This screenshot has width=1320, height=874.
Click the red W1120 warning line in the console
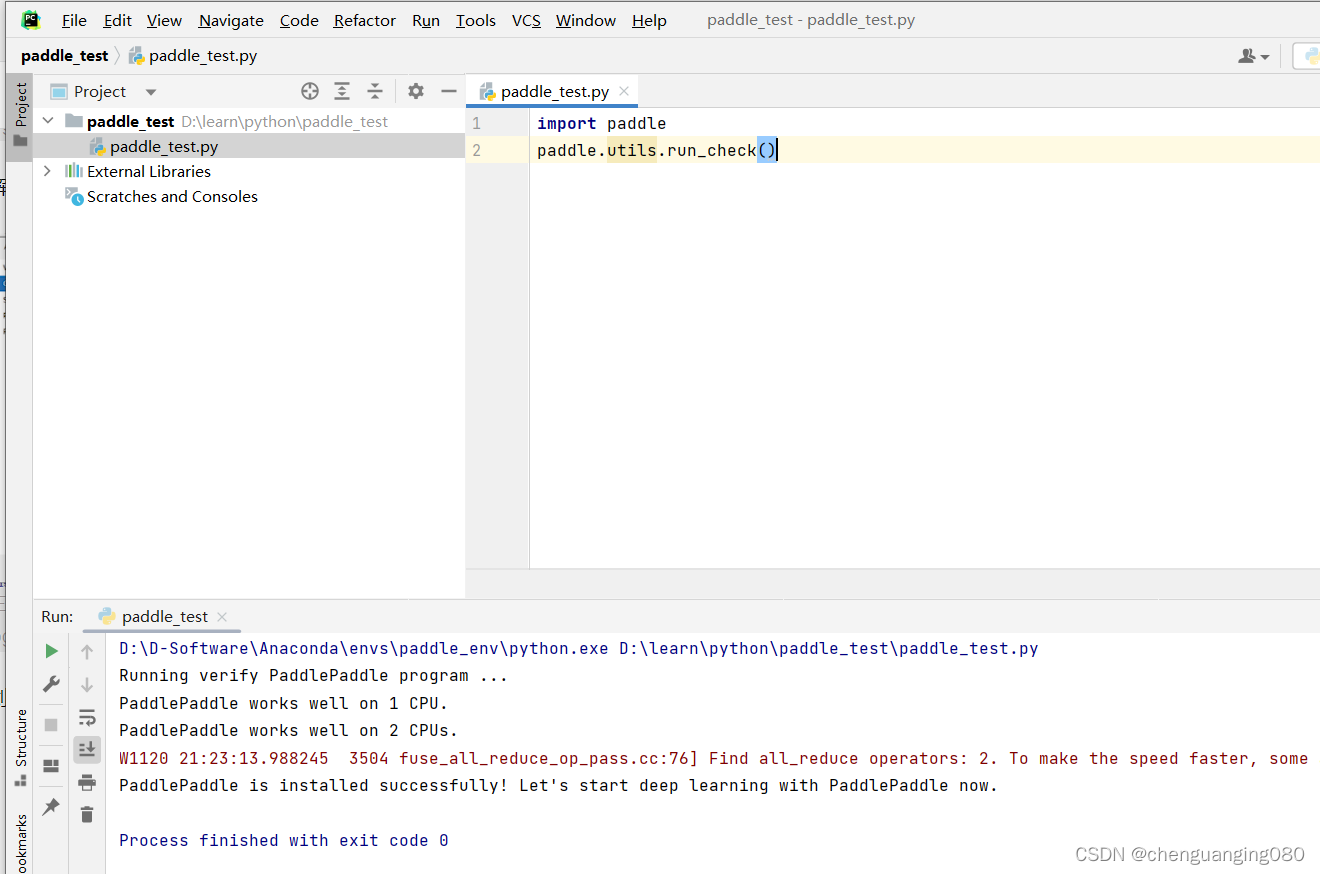coord(713,759)
